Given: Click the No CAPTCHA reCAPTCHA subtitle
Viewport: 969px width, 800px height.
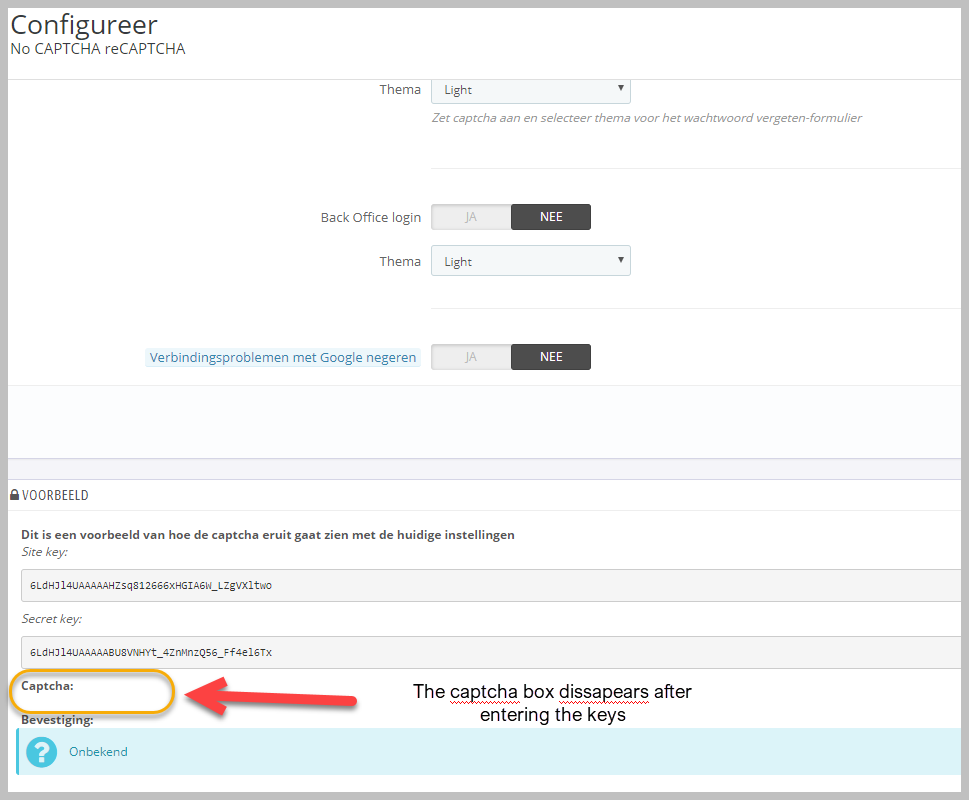Looking at the screenshot, I should click(97, 48).
